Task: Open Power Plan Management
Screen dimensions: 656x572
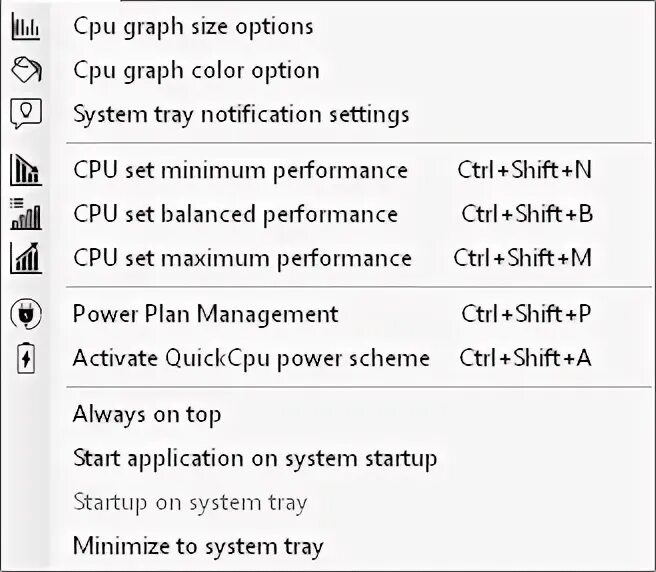Action: point(205,314)
